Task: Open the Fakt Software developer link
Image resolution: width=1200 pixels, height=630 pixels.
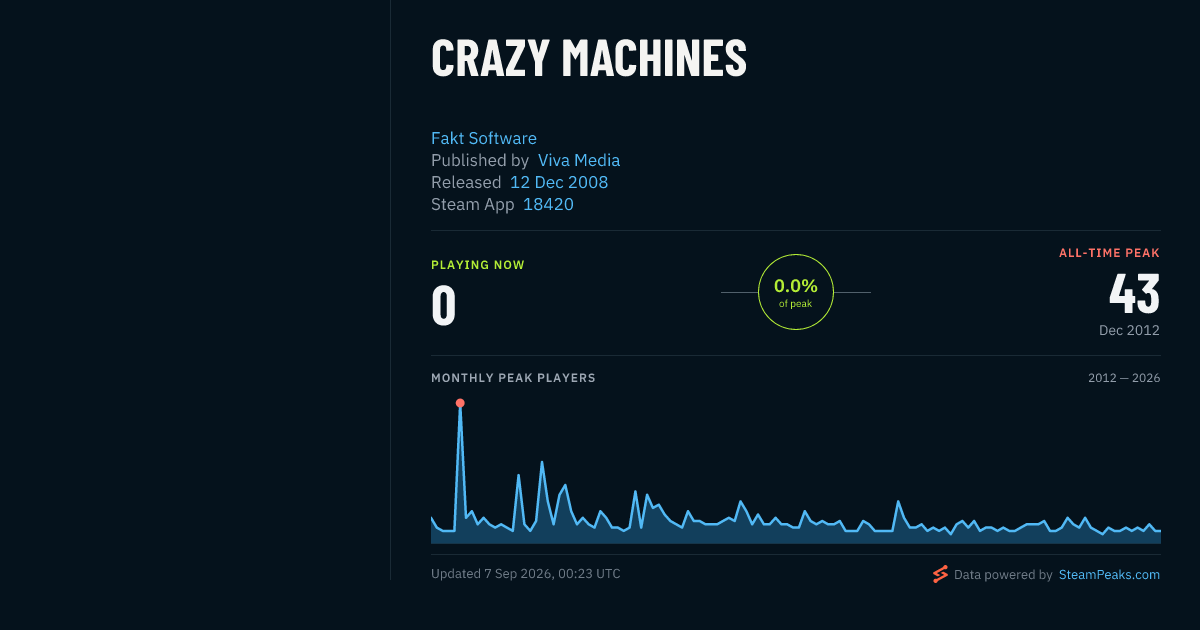Action: [x=484, y=139]
